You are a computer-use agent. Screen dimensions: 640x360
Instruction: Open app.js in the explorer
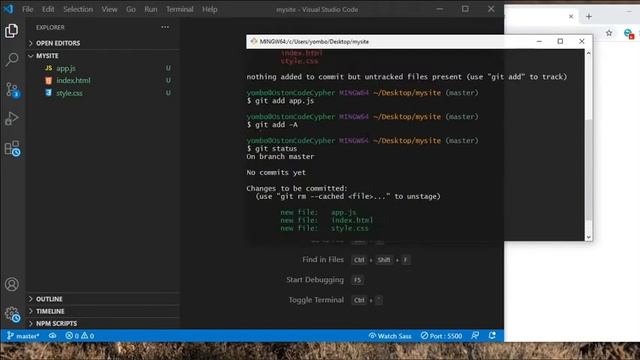tap(66, 68)
